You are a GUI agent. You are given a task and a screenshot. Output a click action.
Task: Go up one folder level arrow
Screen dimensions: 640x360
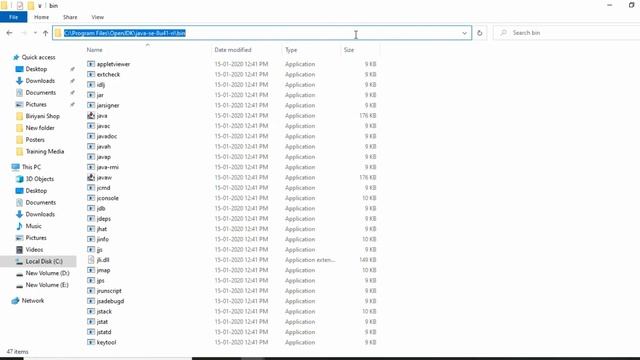tap(45, 33)
